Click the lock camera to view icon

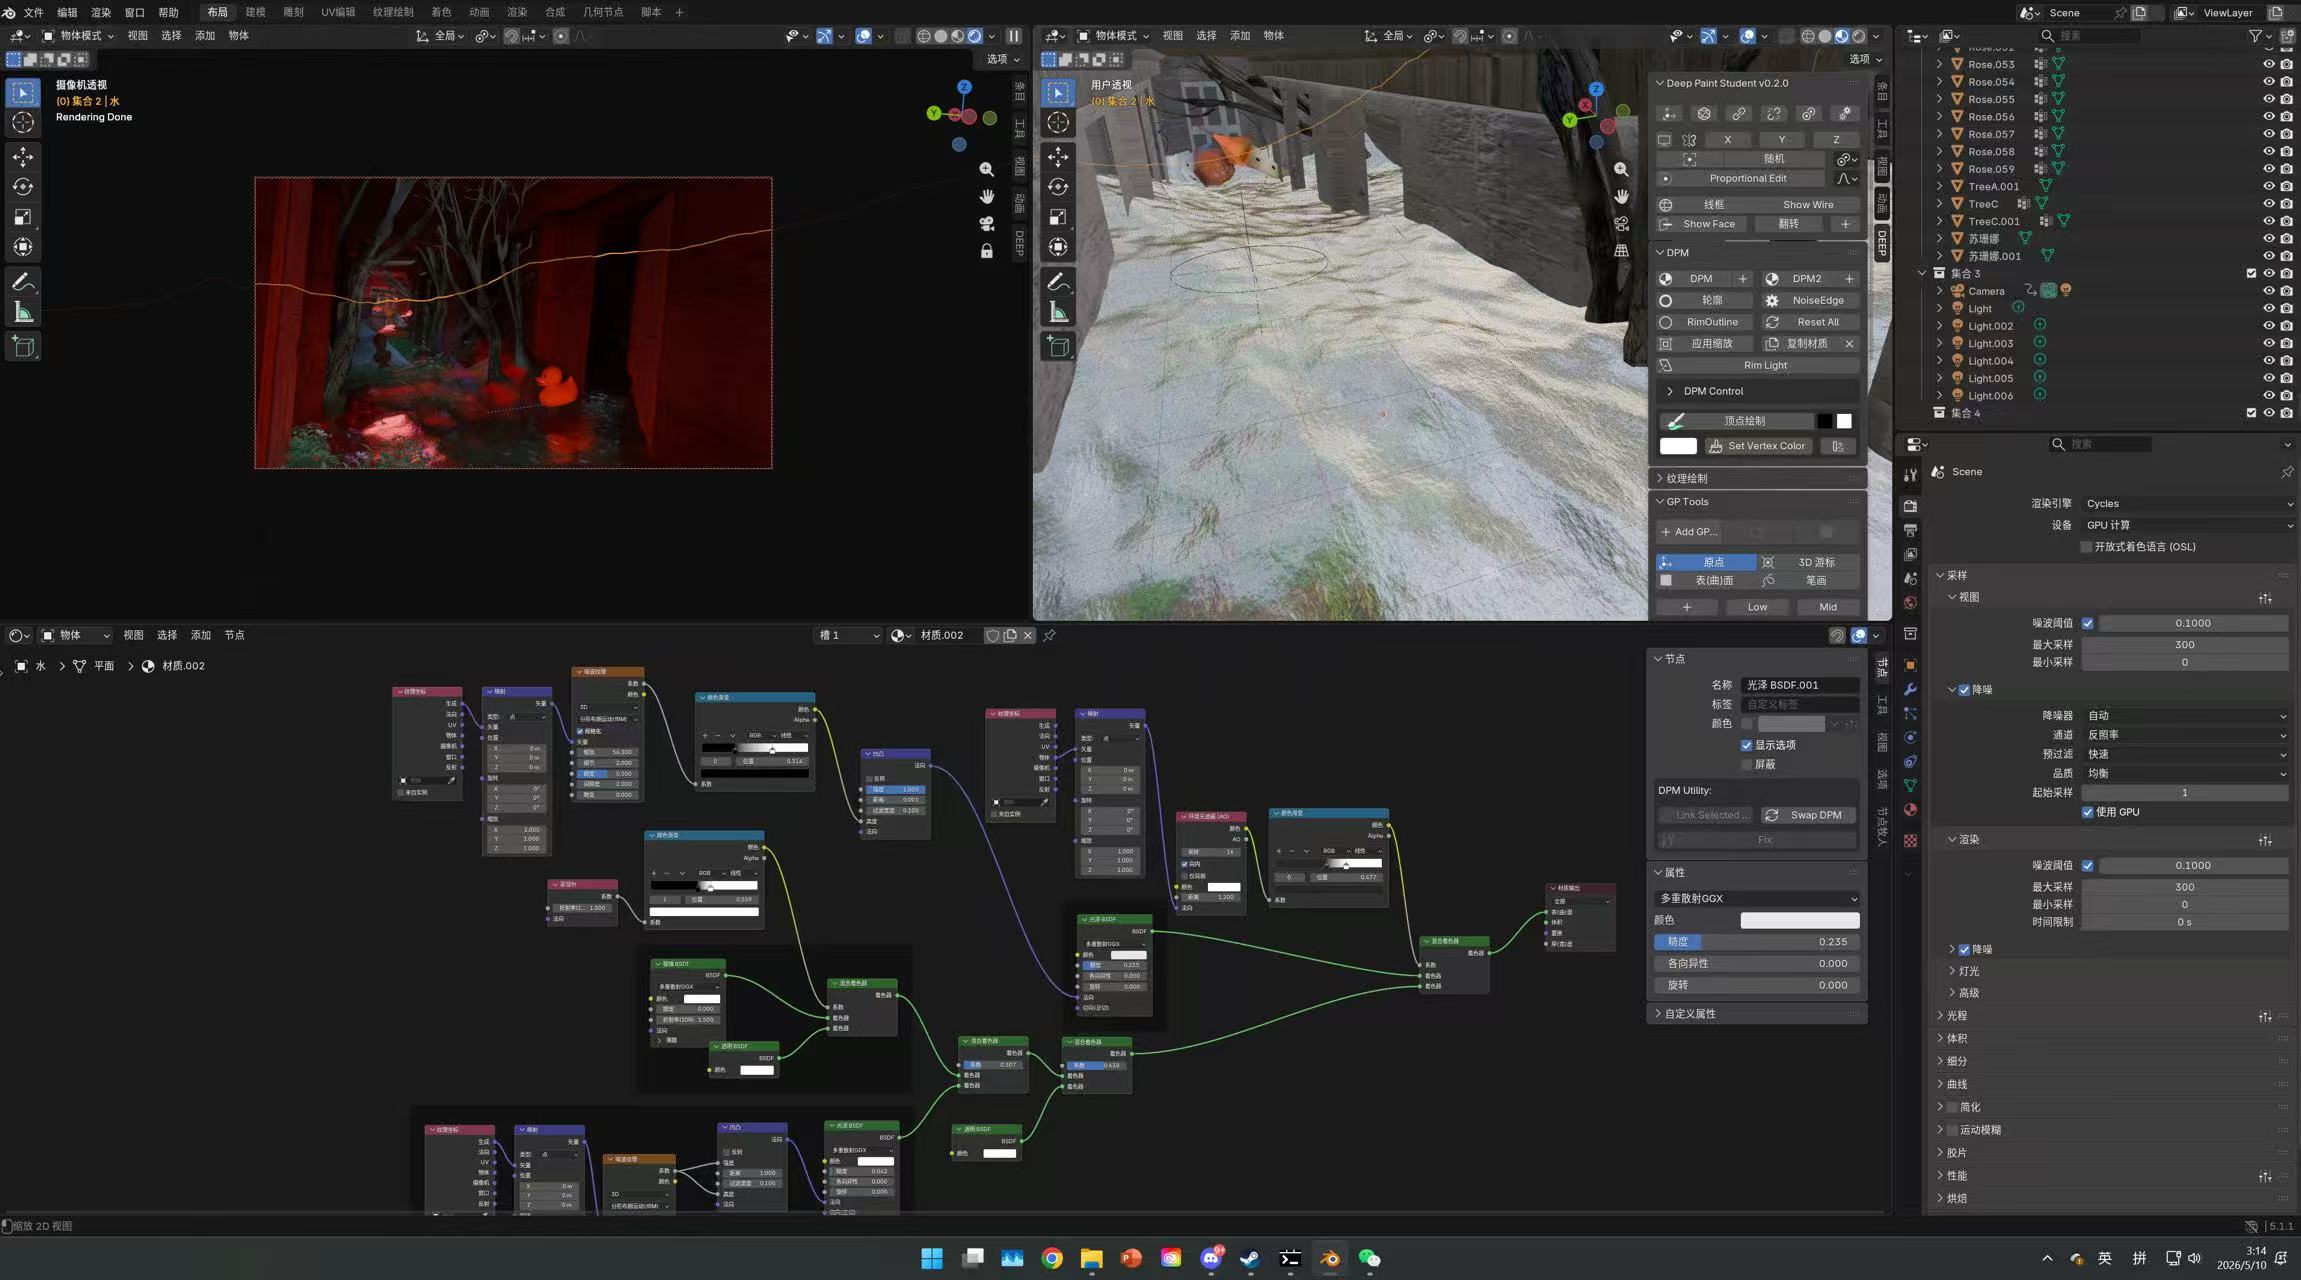987,251
